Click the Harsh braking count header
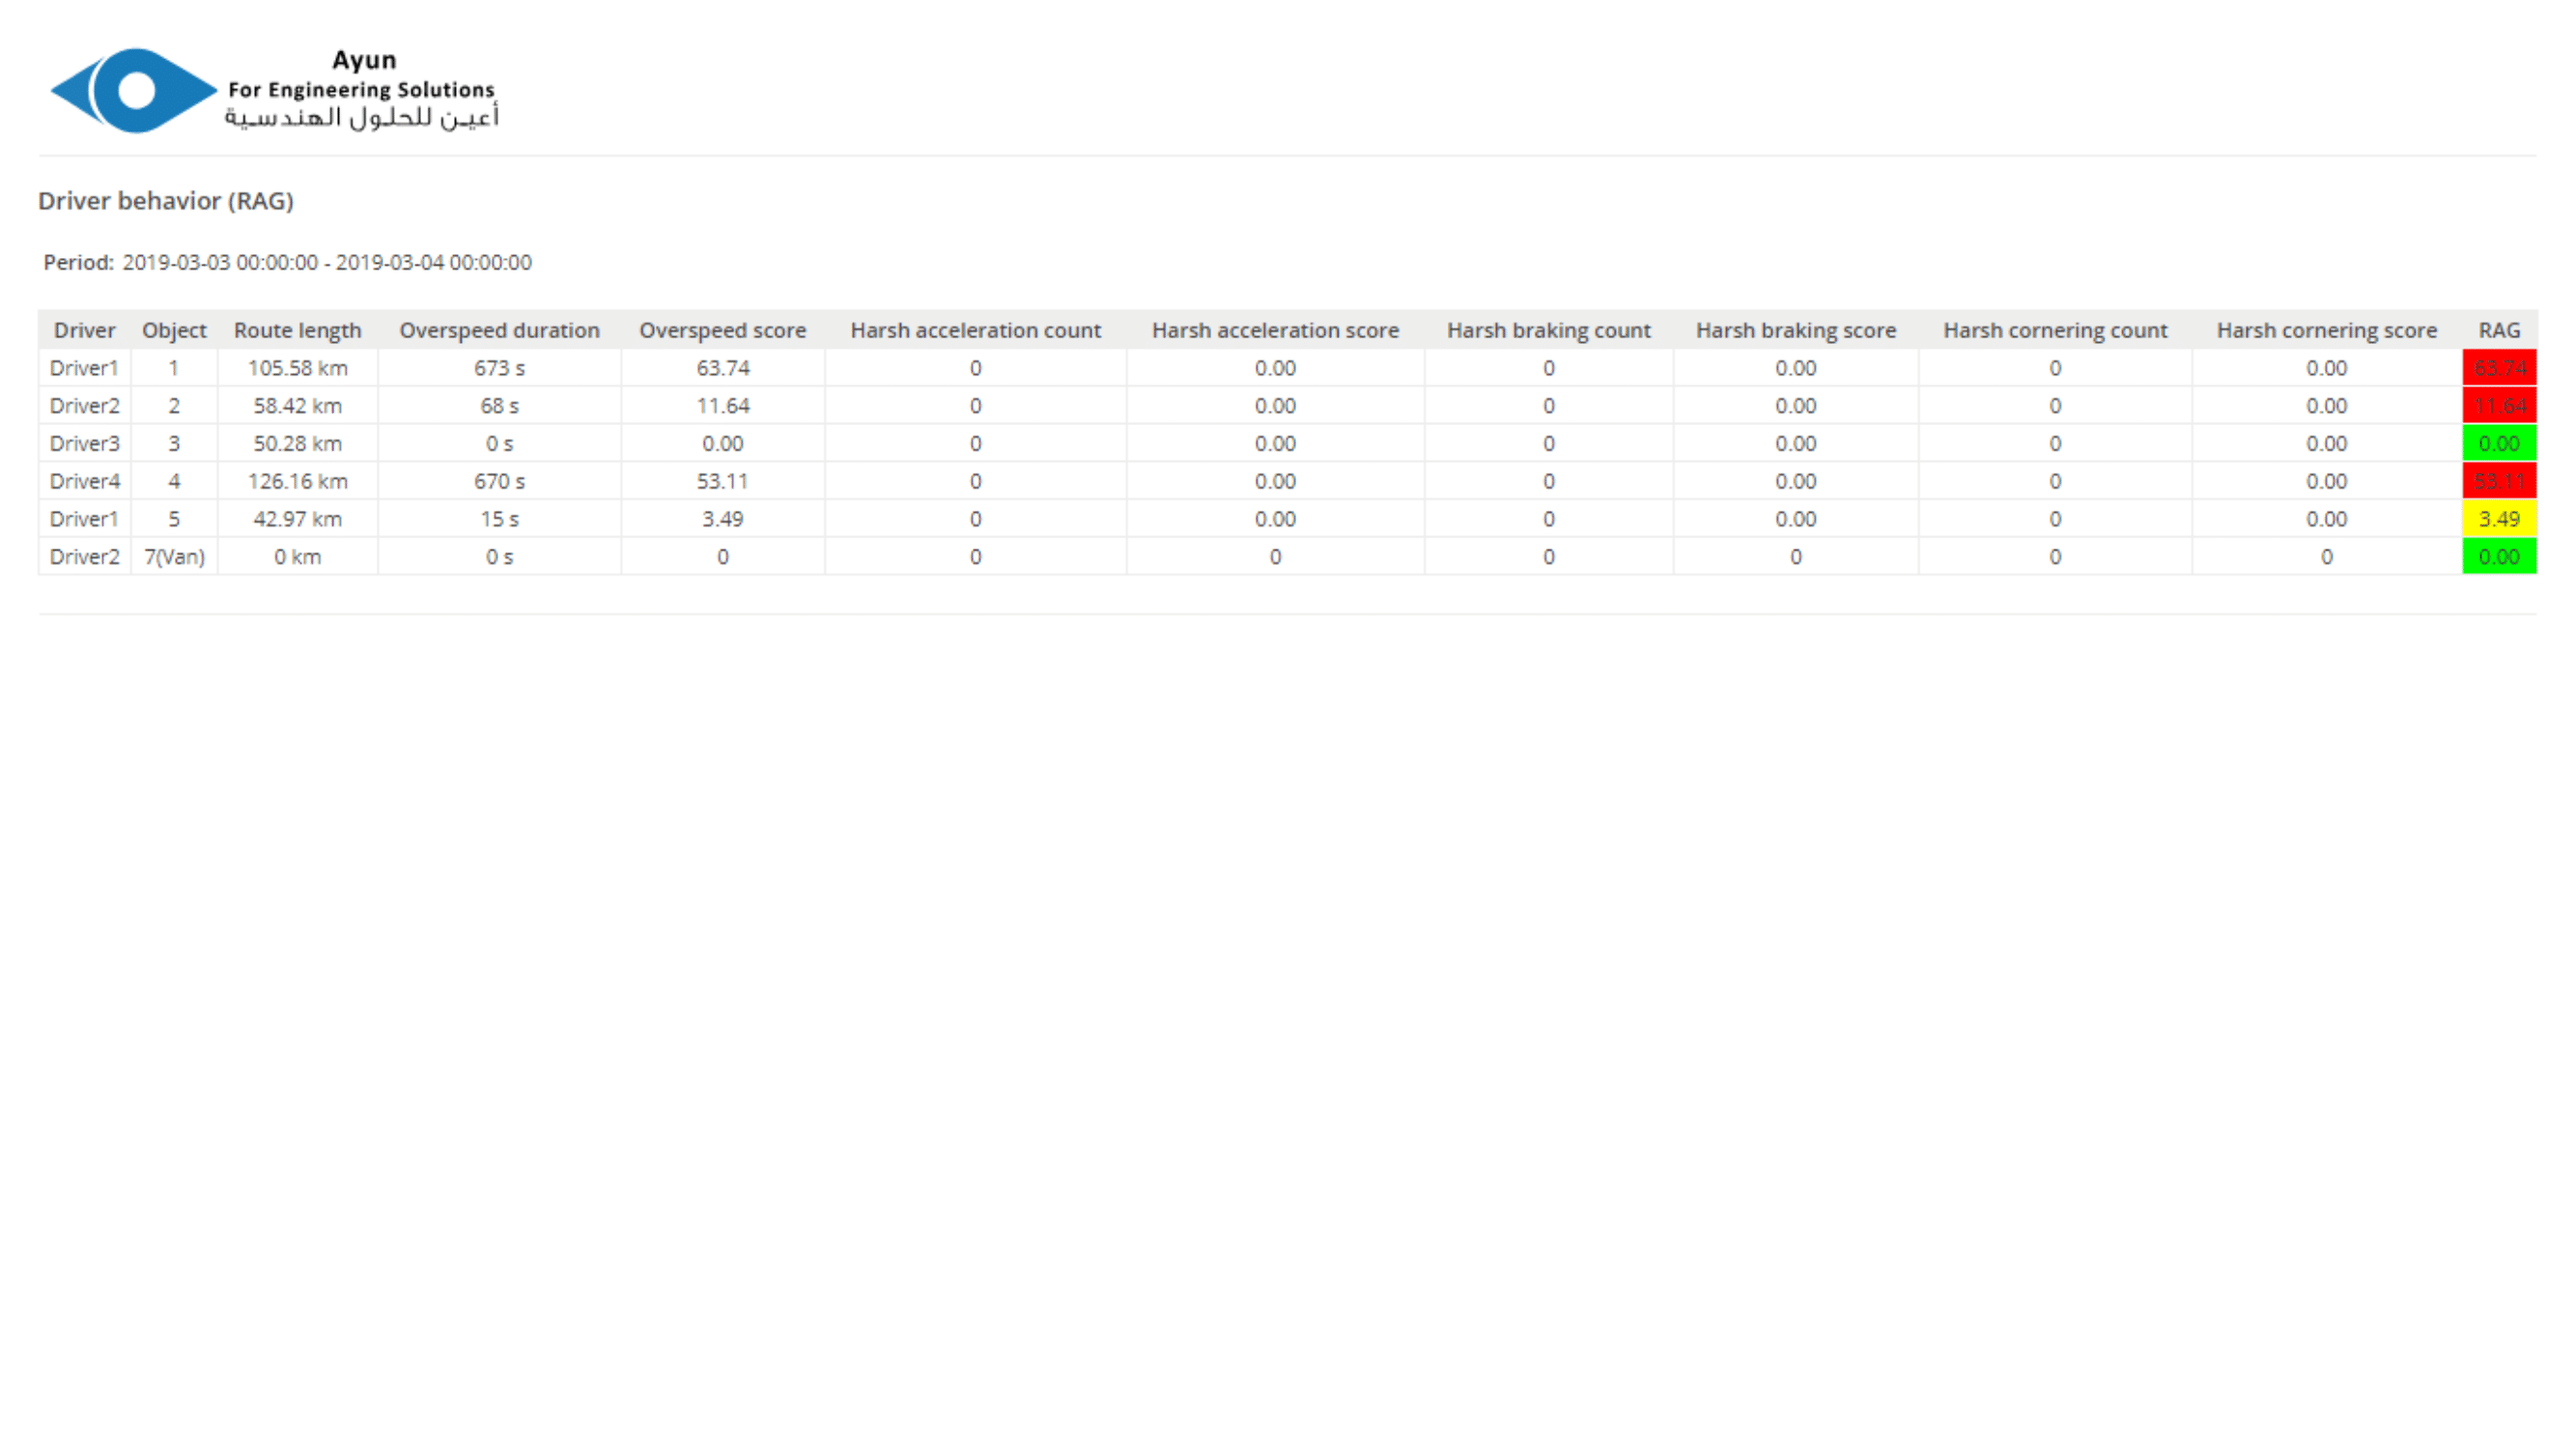Image resolution: width=2576 pixels, height=1449 pixels. tap(1547, 330)
